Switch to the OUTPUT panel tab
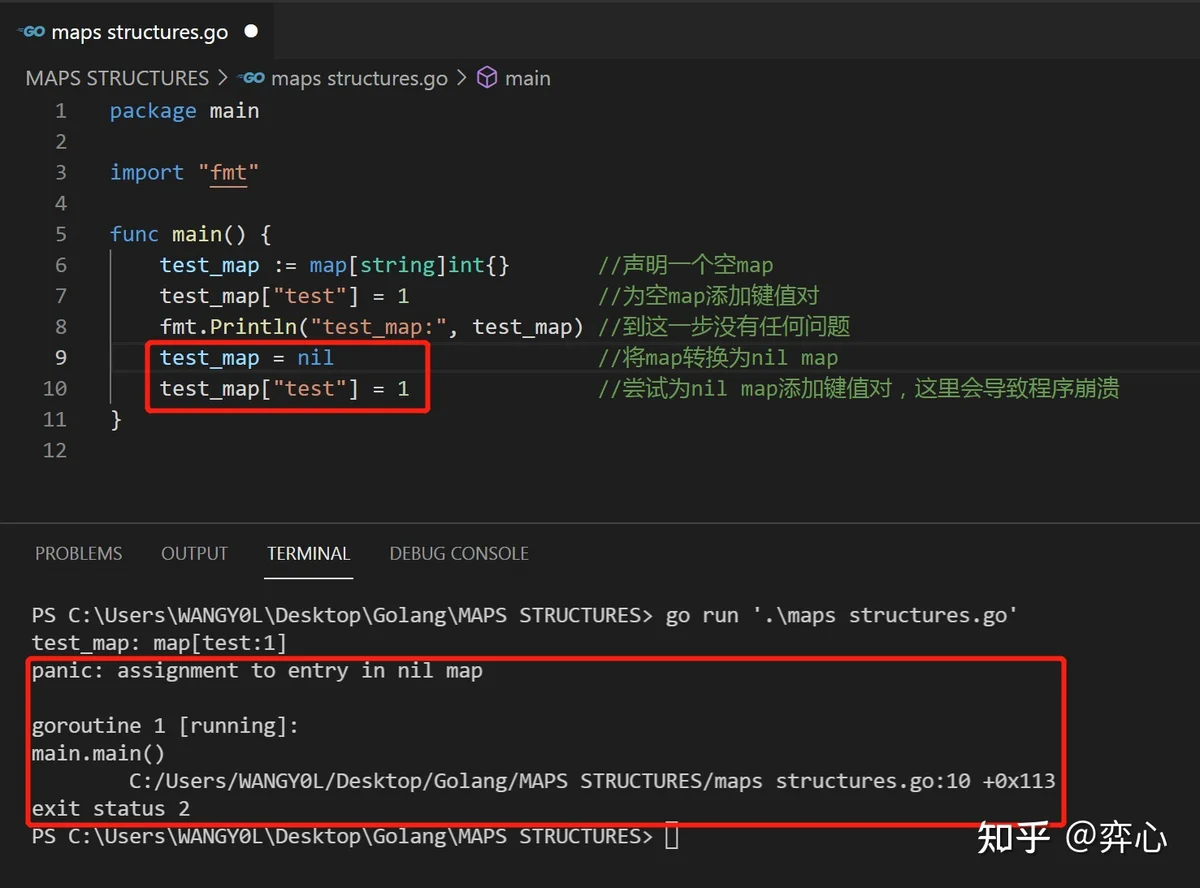Screen dimensions: 1200x888 pyautogui.click(x=194, y=553)
